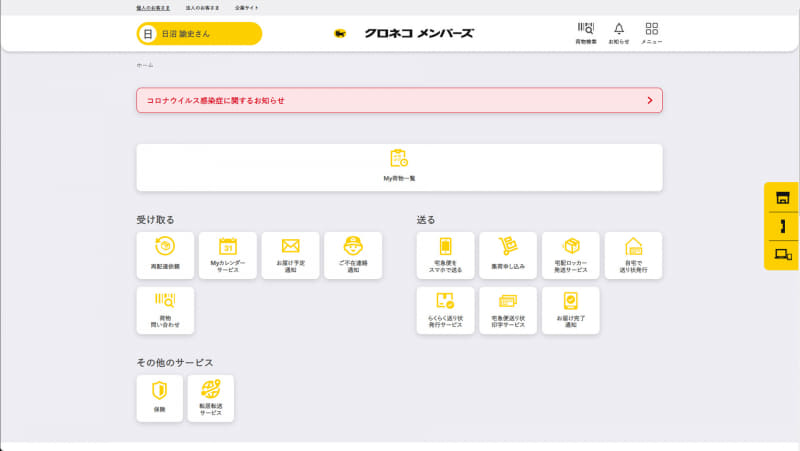Select 企業サイト top link
The width and height of the screenshot is (800, 451).
tap(246, 8)
